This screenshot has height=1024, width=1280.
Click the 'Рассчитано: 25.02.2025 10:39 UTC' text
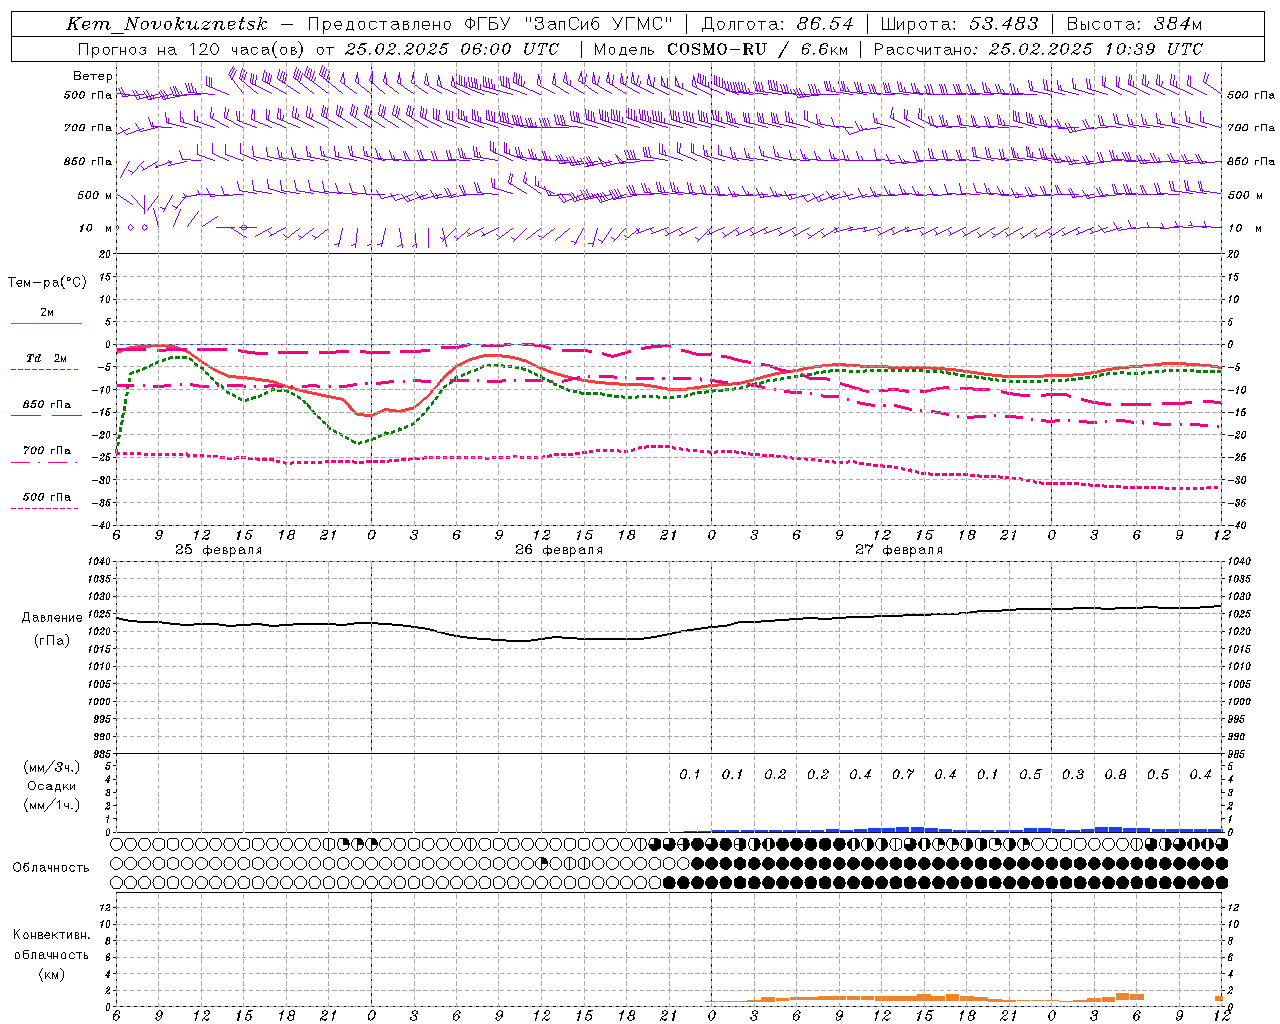coord(1038,49)
